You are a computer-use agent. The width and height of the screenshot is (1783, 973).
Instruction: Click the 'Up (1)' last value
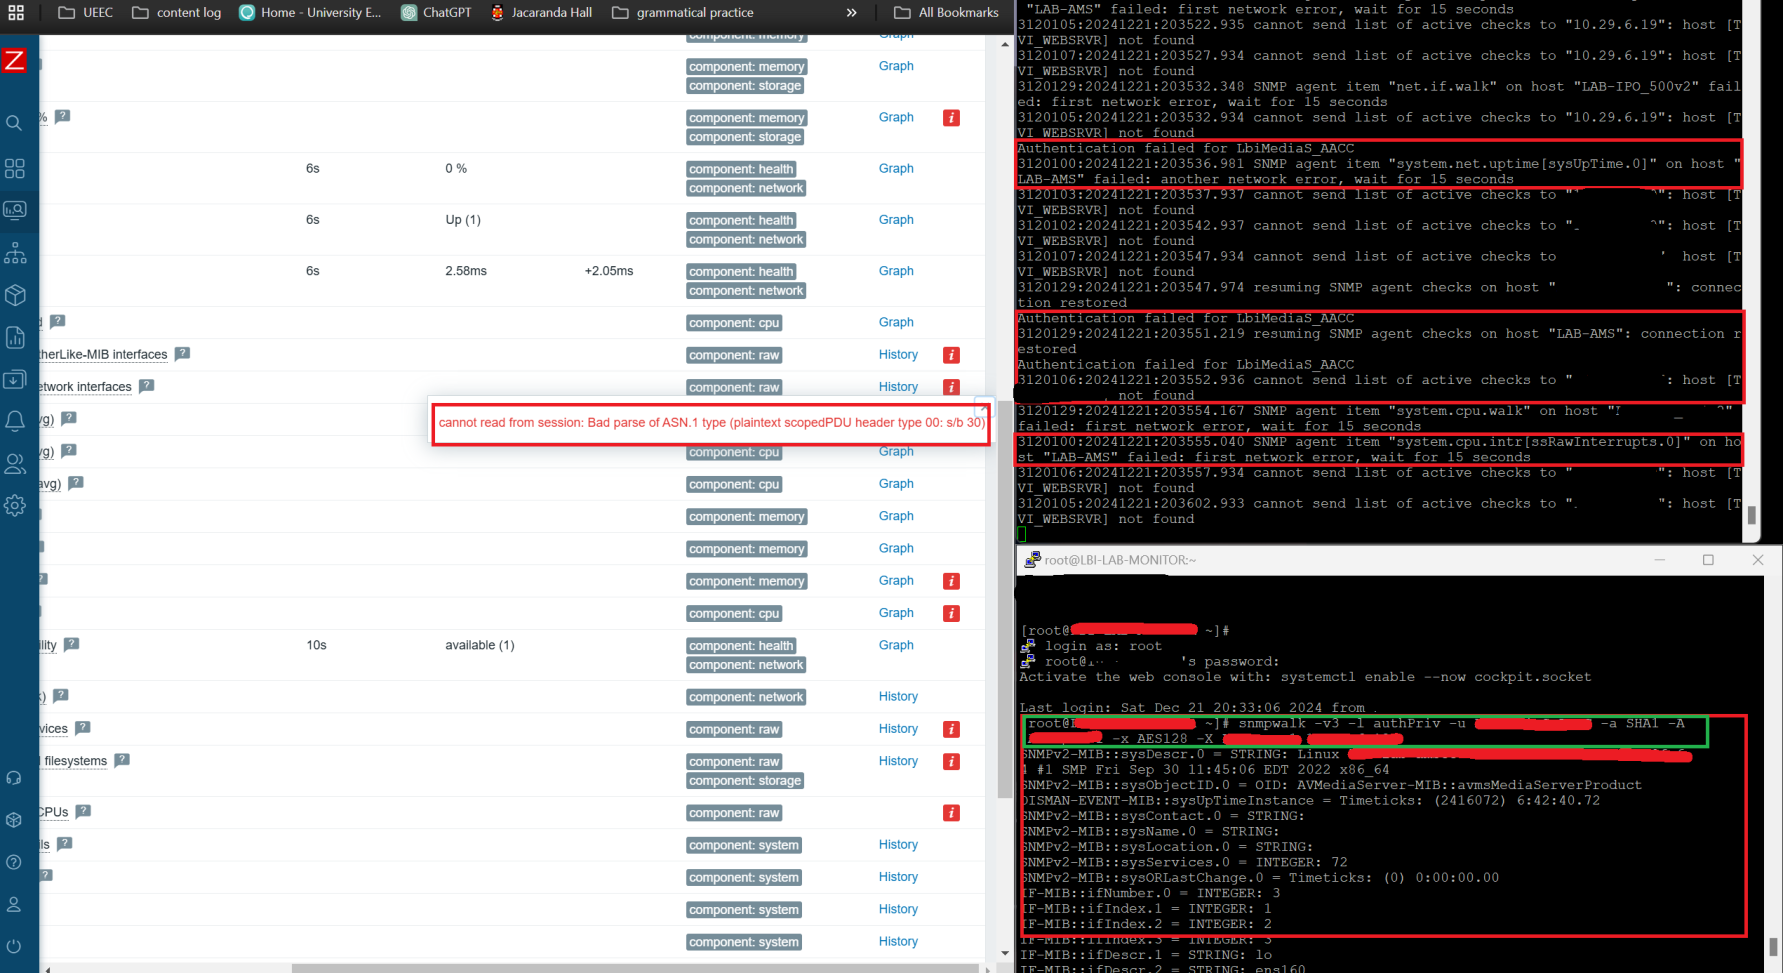[x=463, y=220]
